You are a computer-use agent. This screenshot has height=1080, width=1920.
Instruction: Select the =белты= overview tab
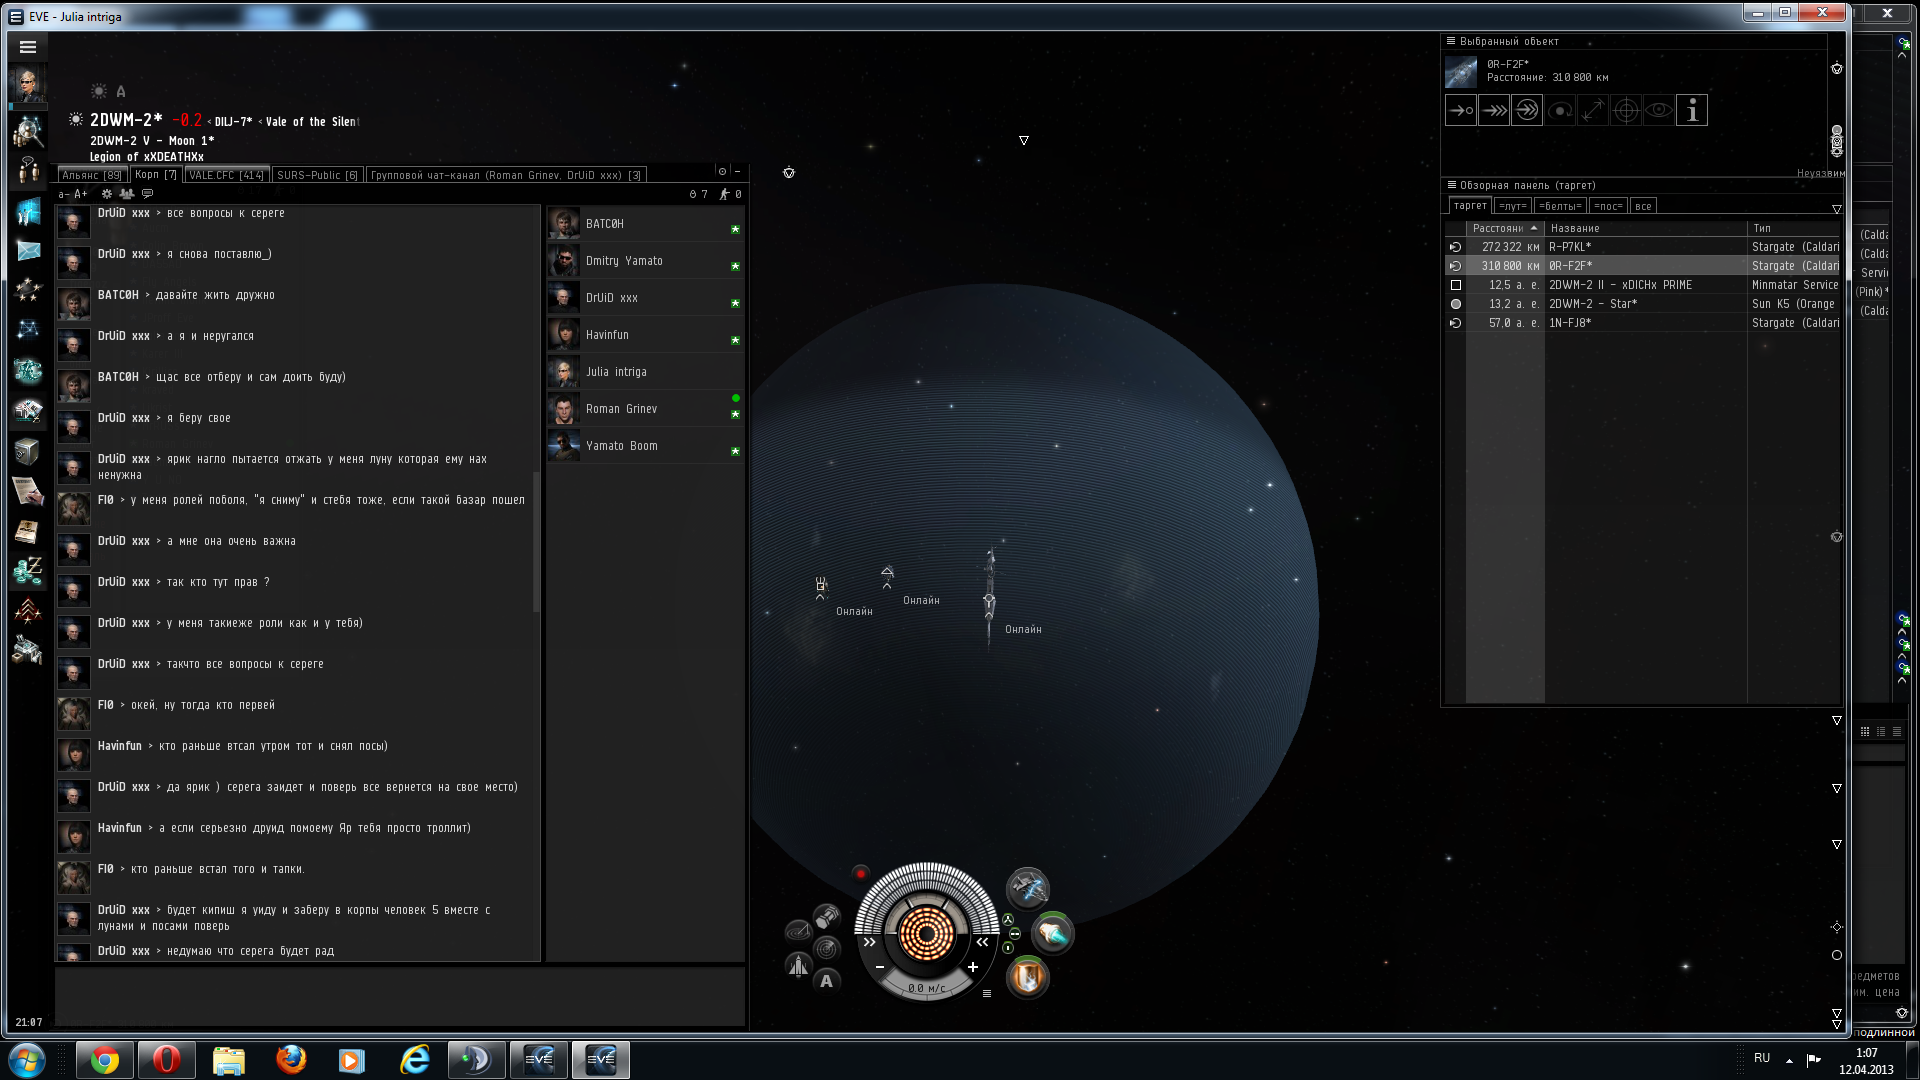(1560, 206)
